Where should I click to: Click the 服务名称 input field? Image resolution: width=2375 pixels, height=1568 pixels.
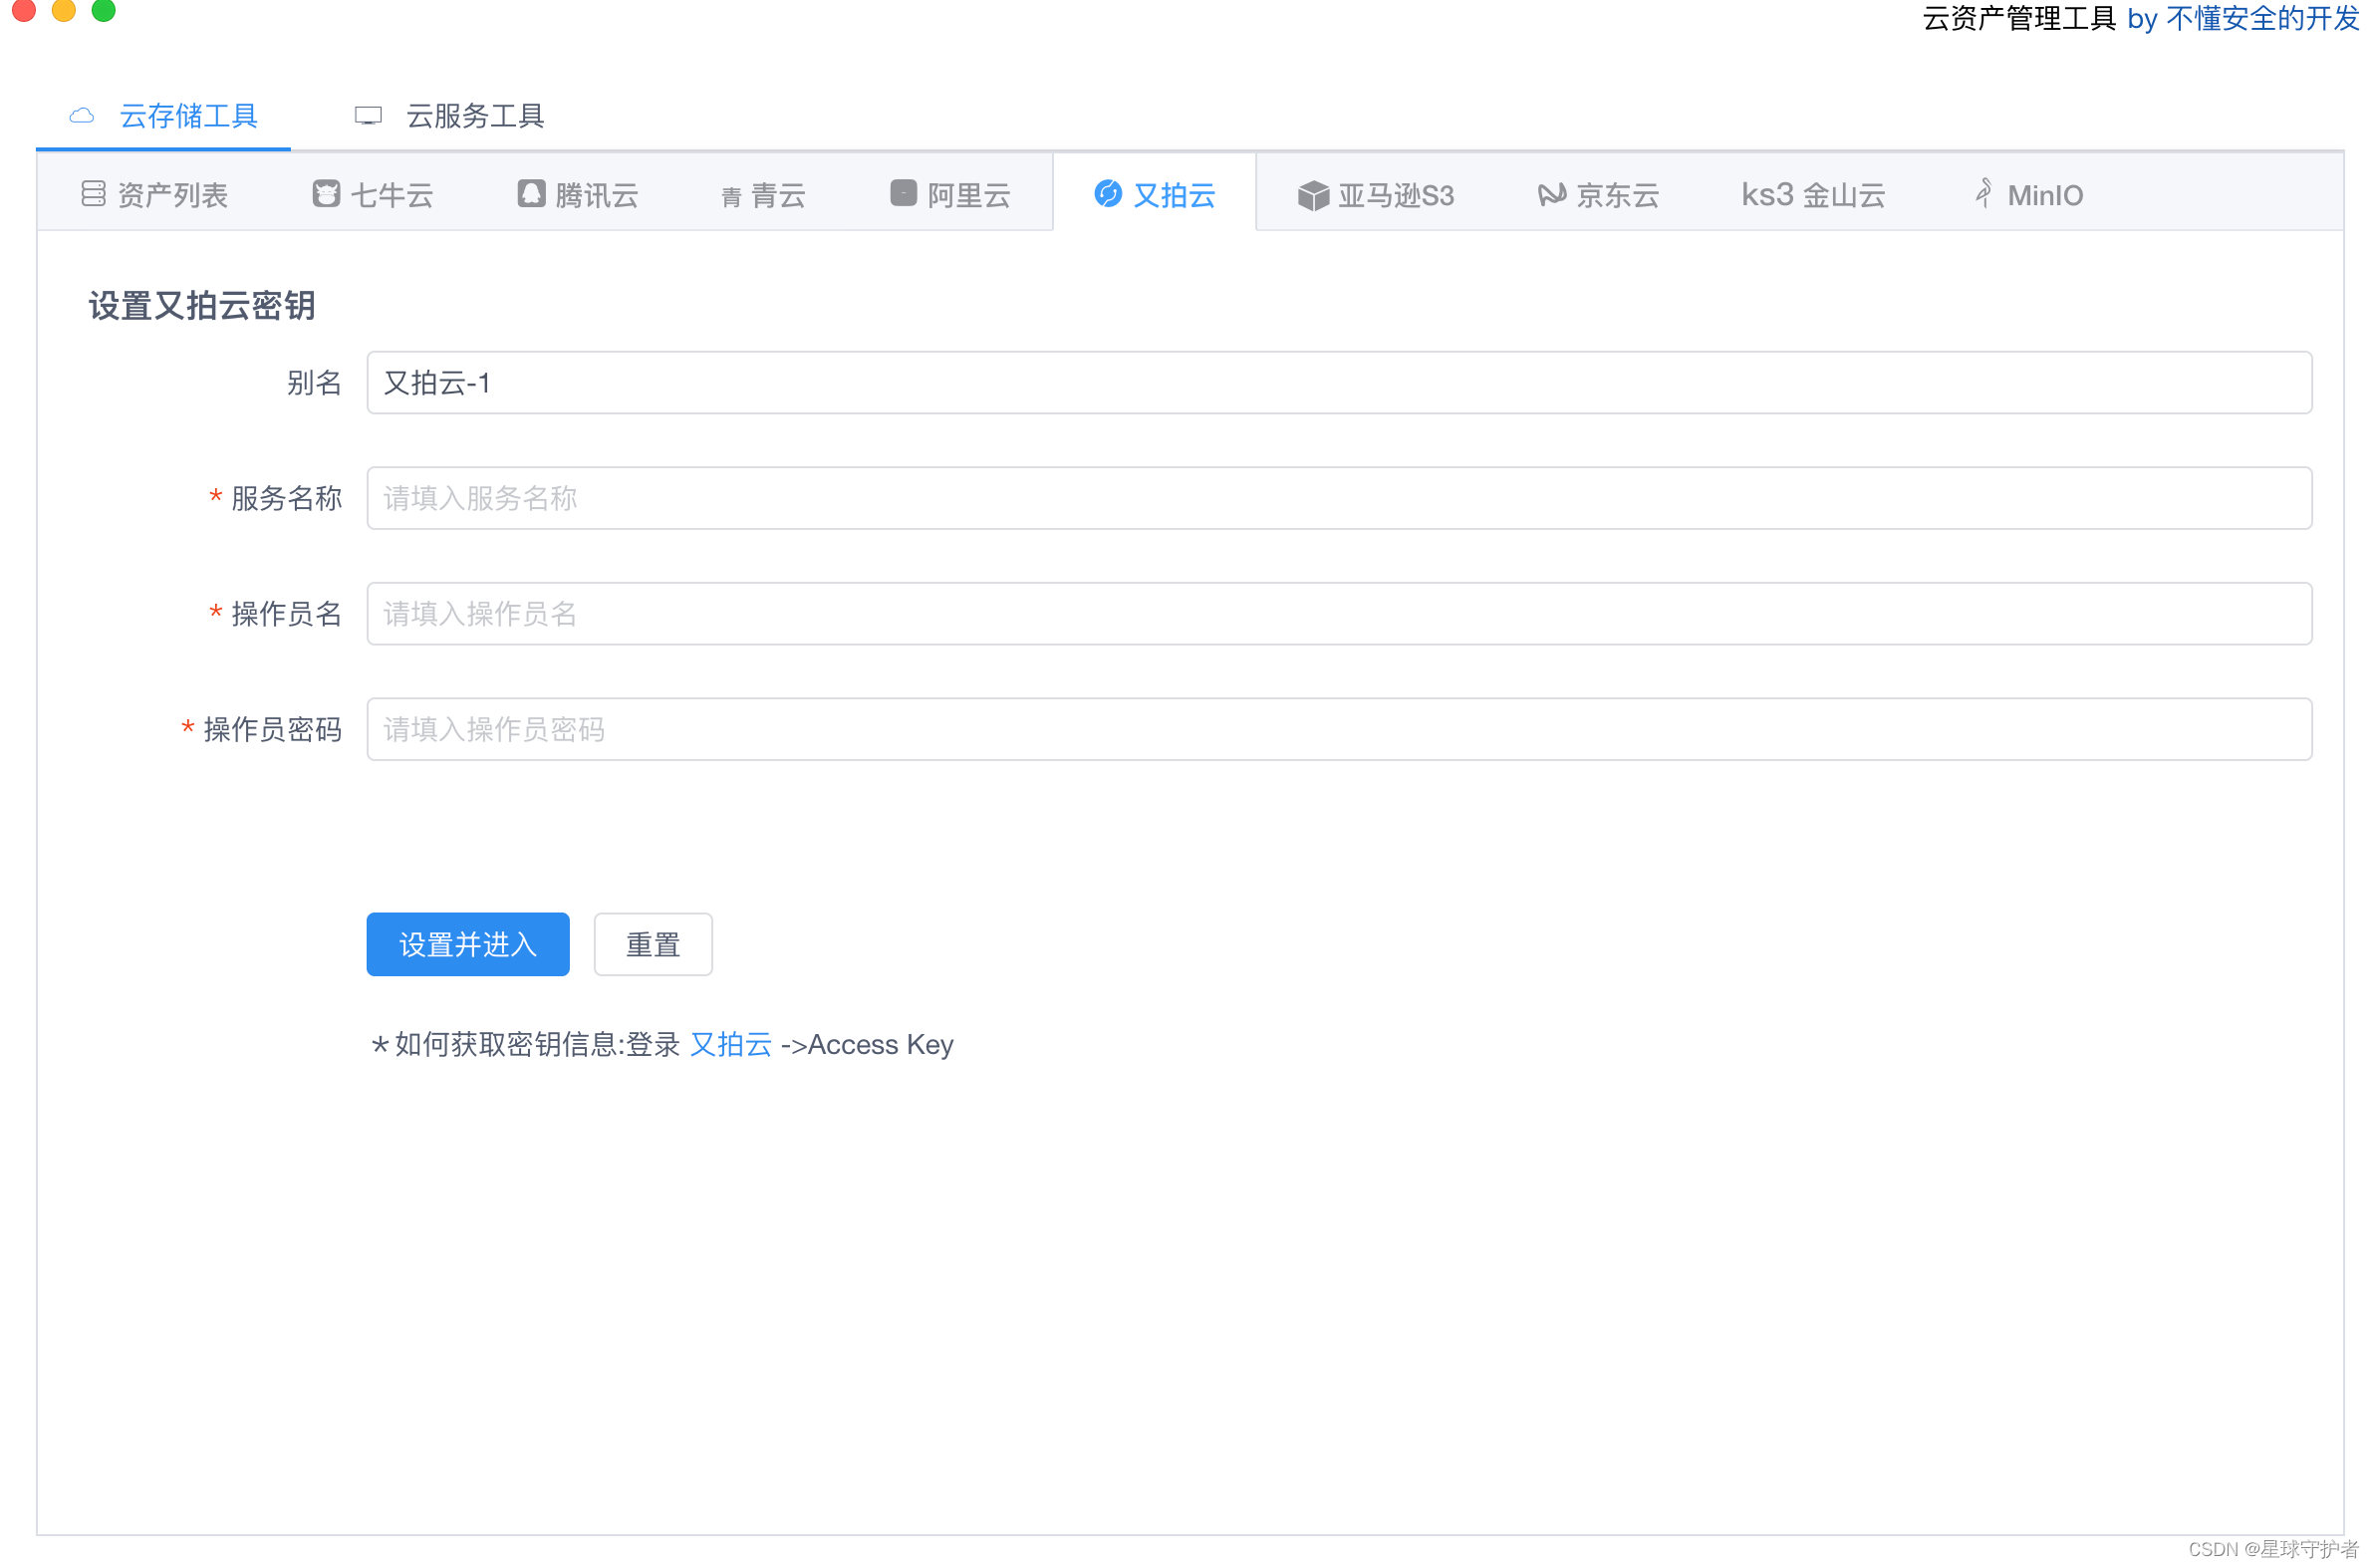tap(1338, 498)
